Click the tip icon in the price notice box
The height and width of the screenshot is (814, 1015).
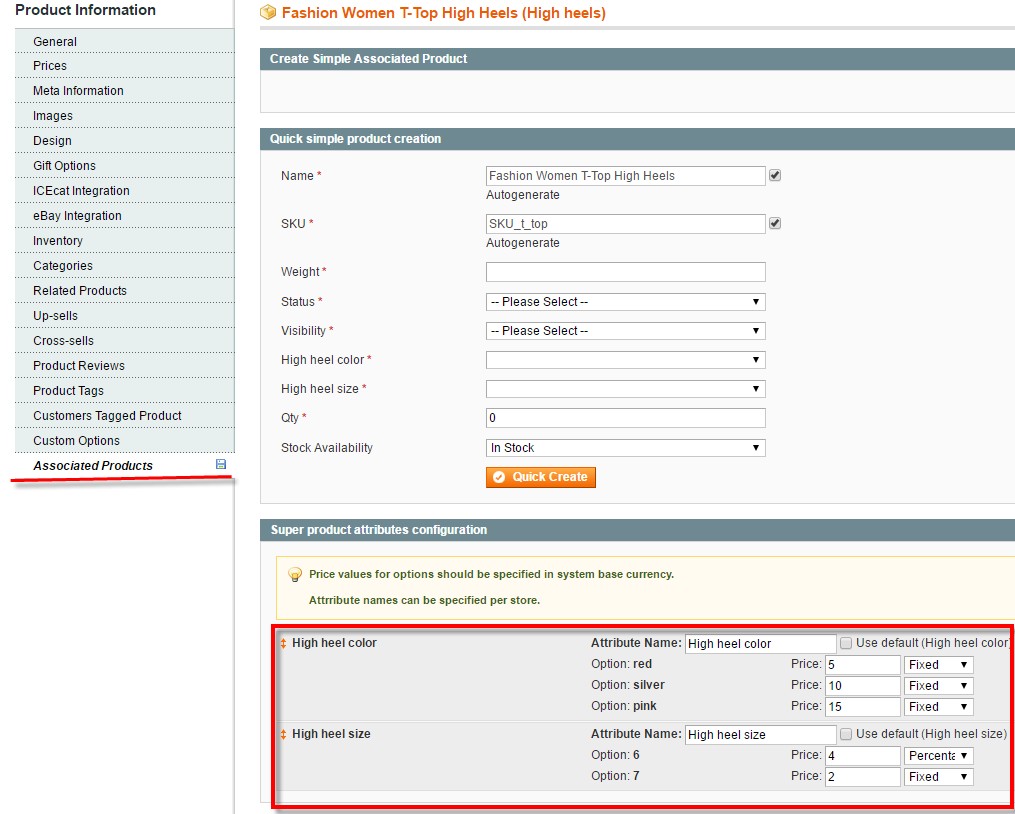pos(295,575)
